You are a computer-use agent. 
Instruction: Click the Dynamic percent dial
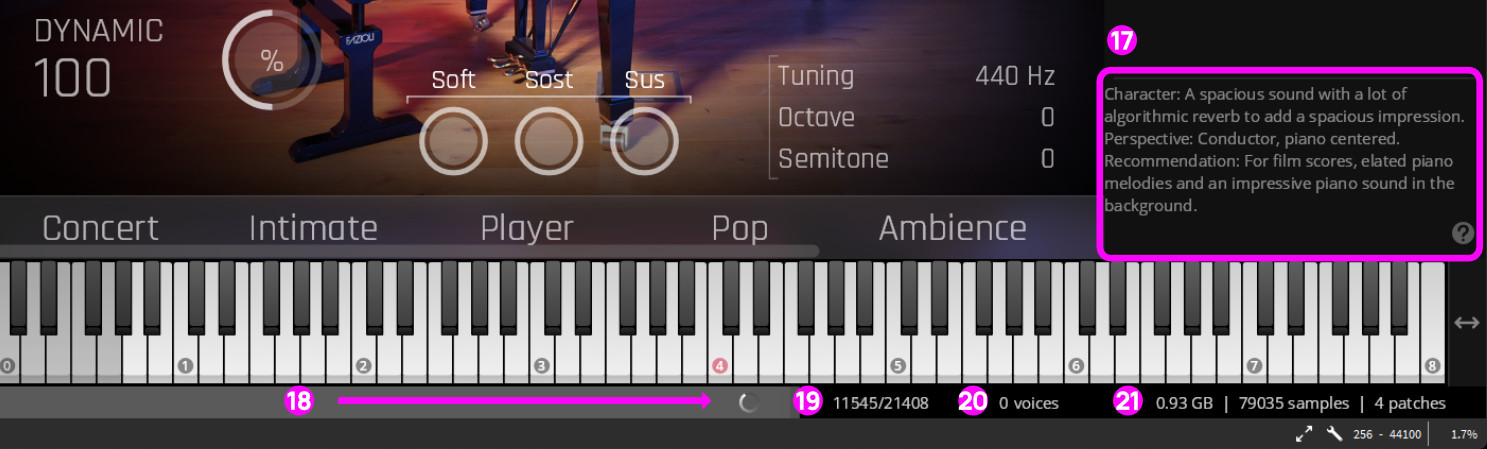click(x=271, y=61)
